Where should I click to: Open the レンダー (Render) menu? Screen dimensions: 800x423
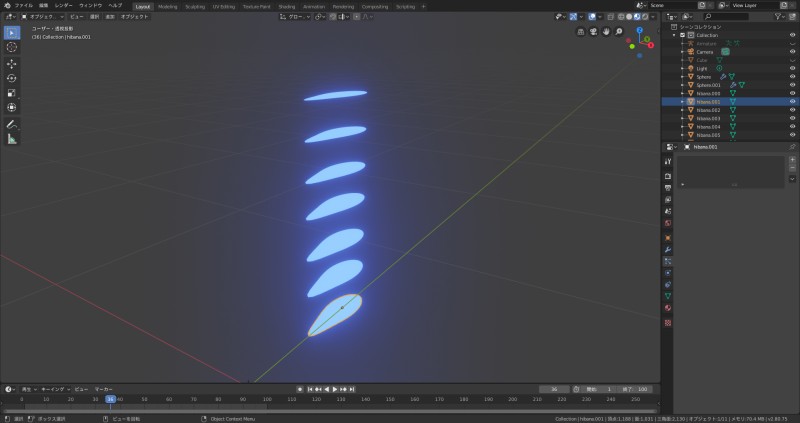63,6
